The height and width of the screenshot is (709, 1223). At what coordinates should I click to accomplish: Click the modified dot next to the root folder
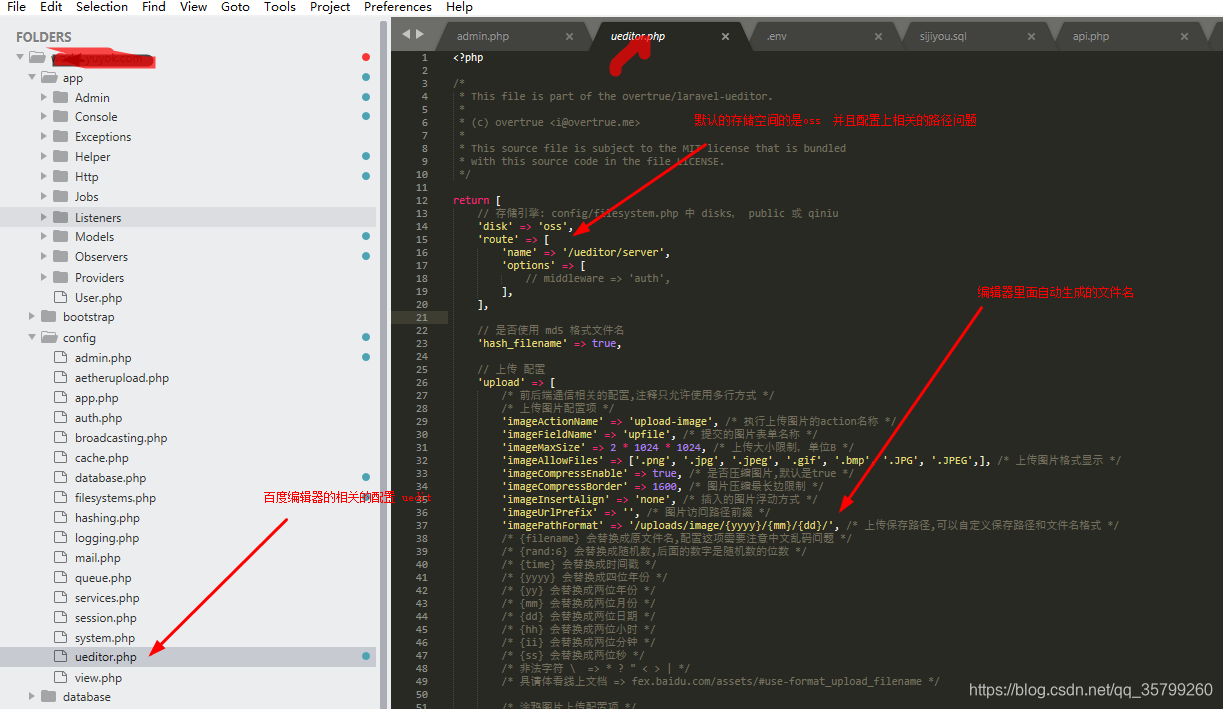[364, 57]
